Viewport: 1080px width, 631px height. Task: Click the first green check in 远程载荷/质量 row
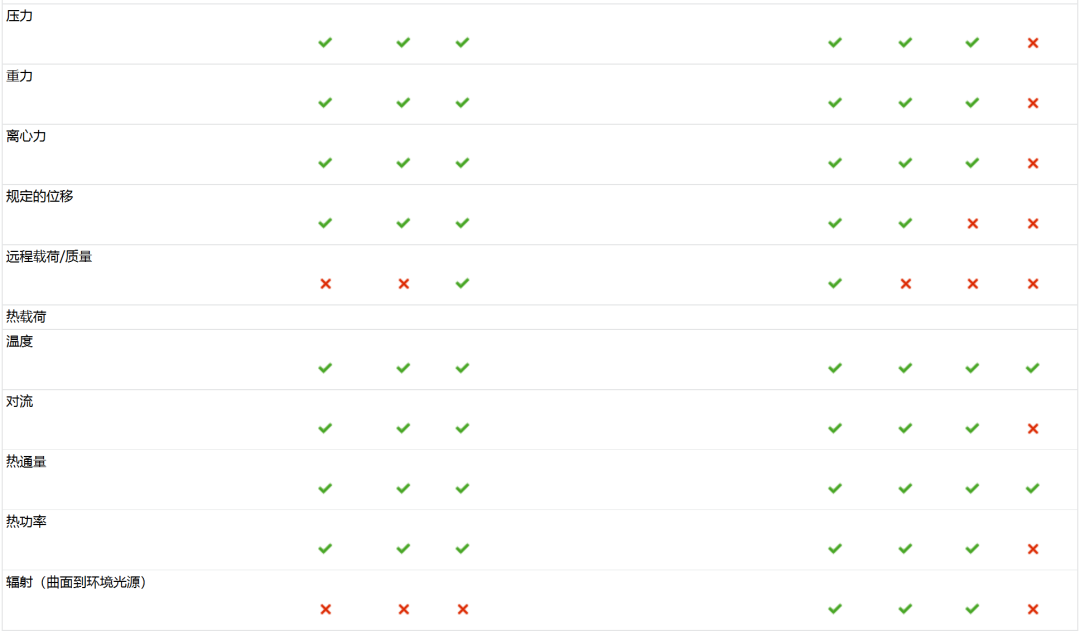[x=462, y=283]
